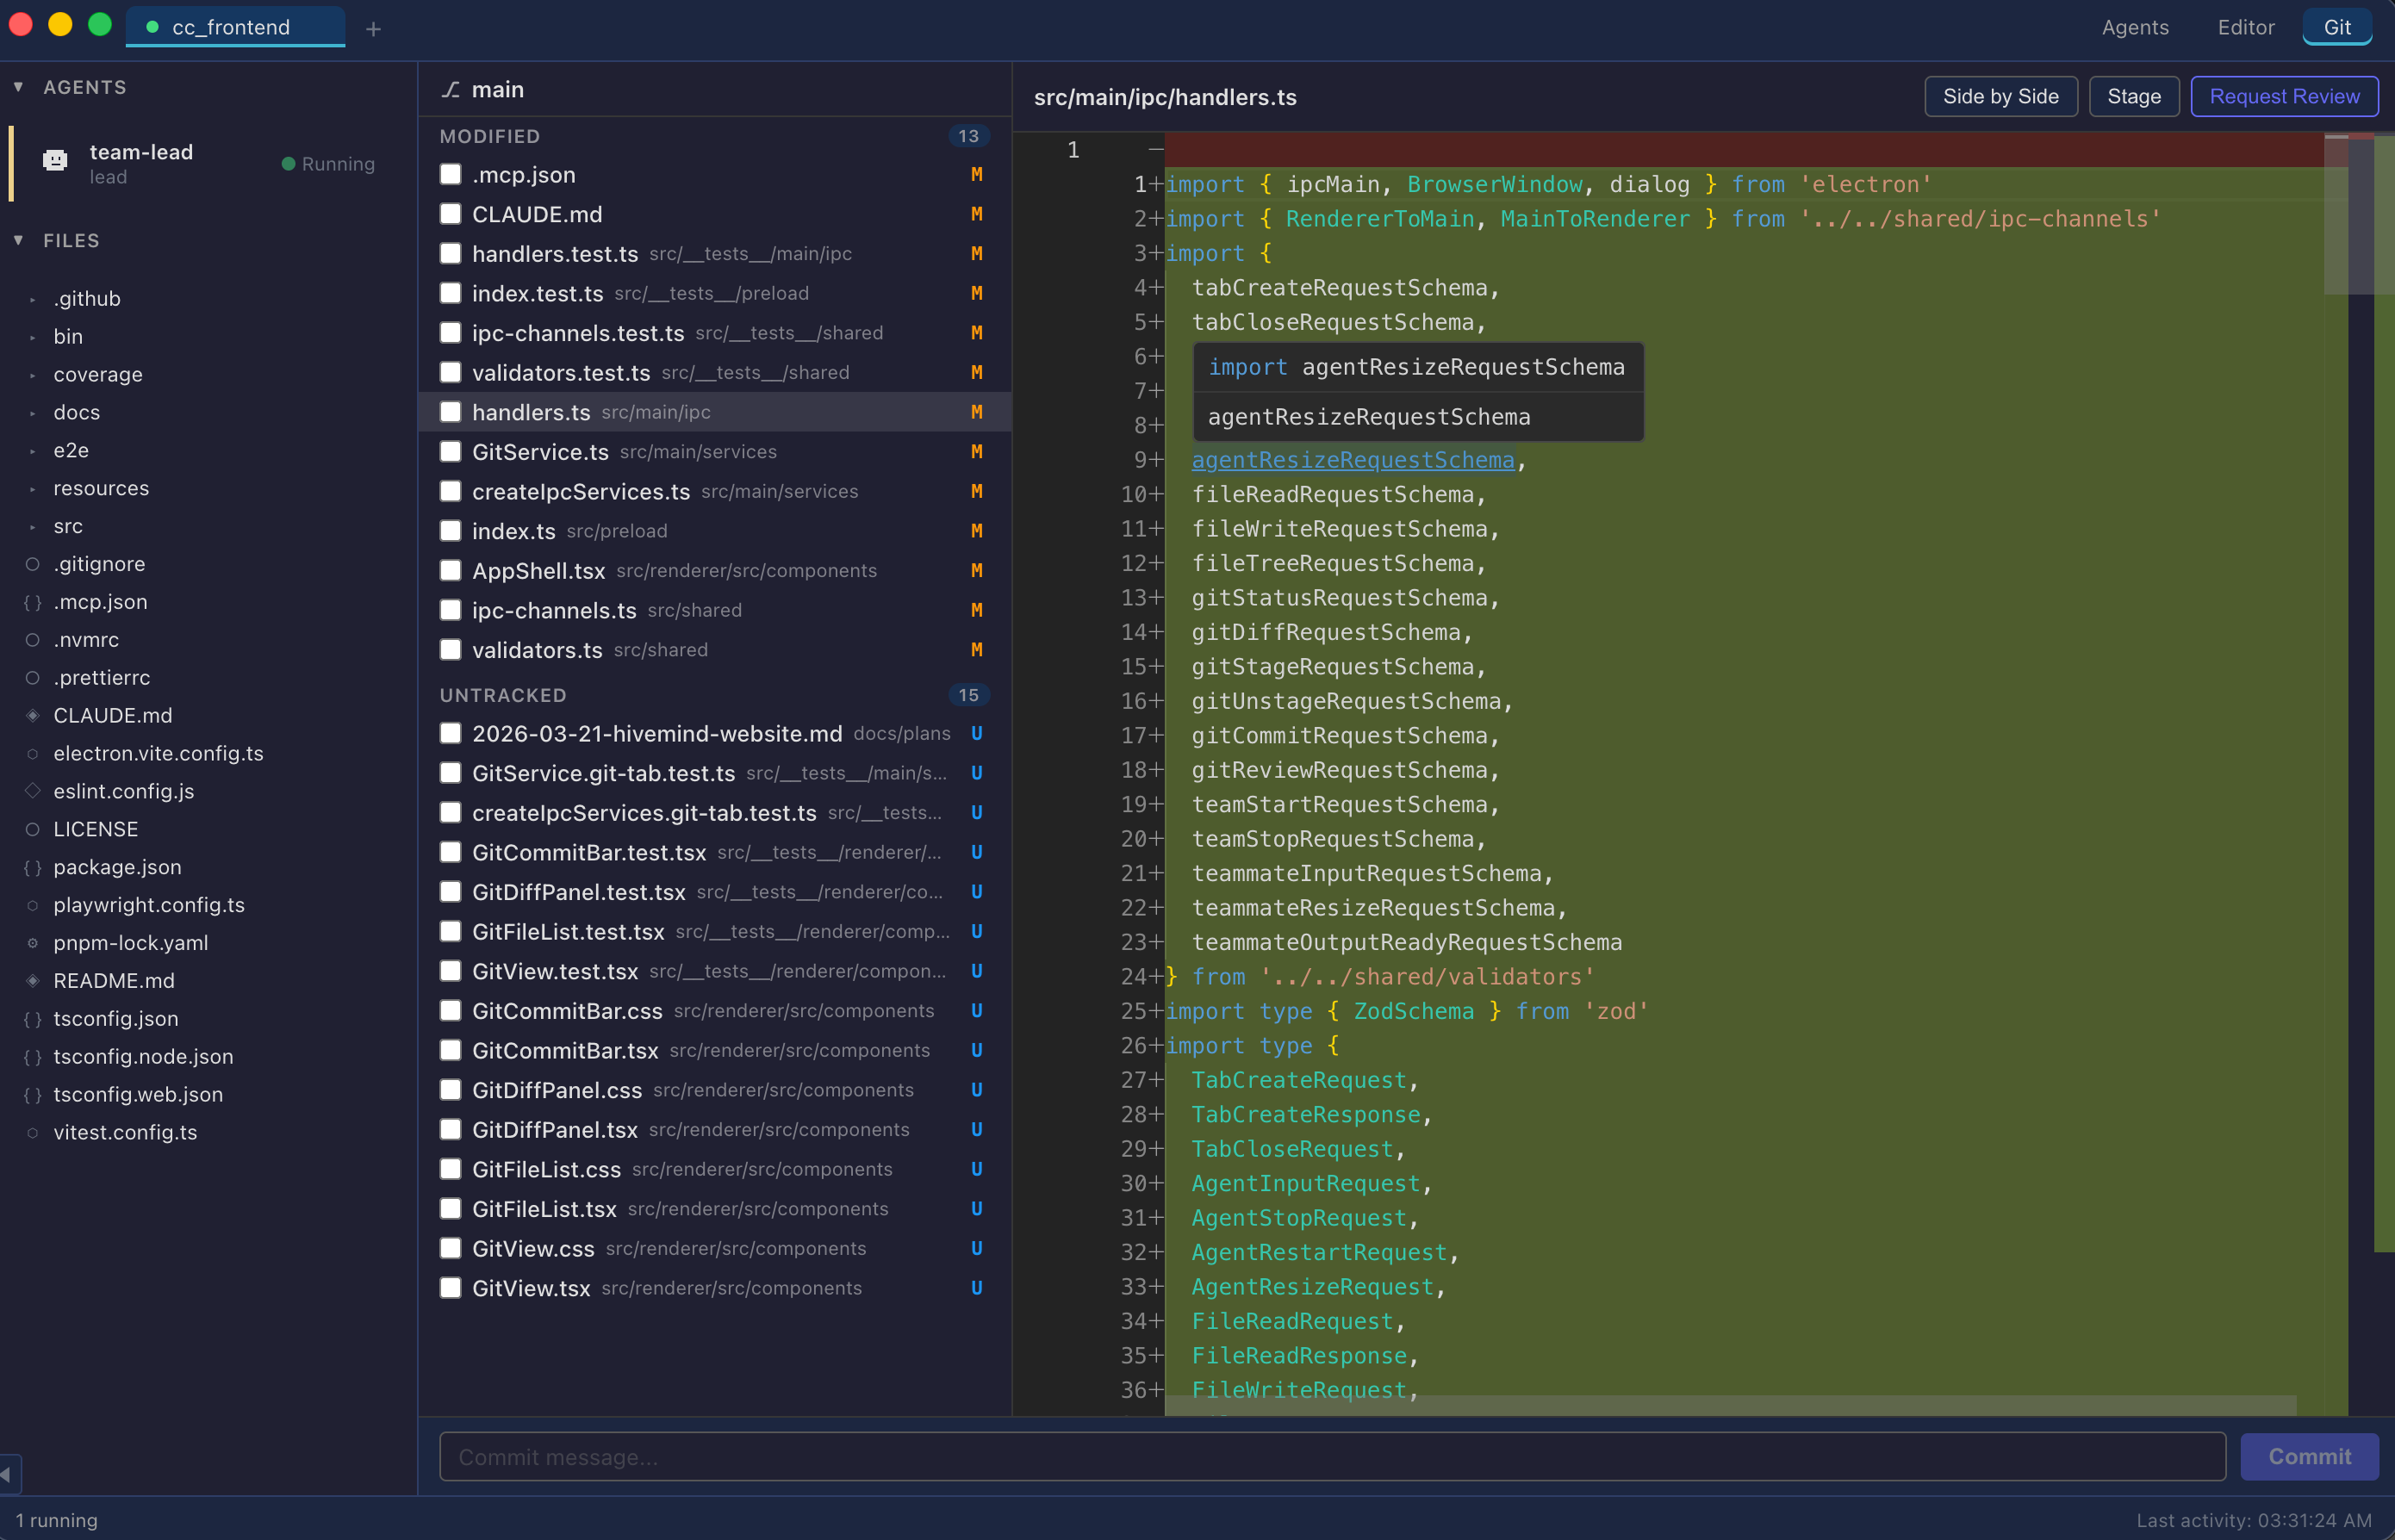Click the robot icon beside team-lead agent
Screen dimensions: 2395x1540
[x=55, y=161]
